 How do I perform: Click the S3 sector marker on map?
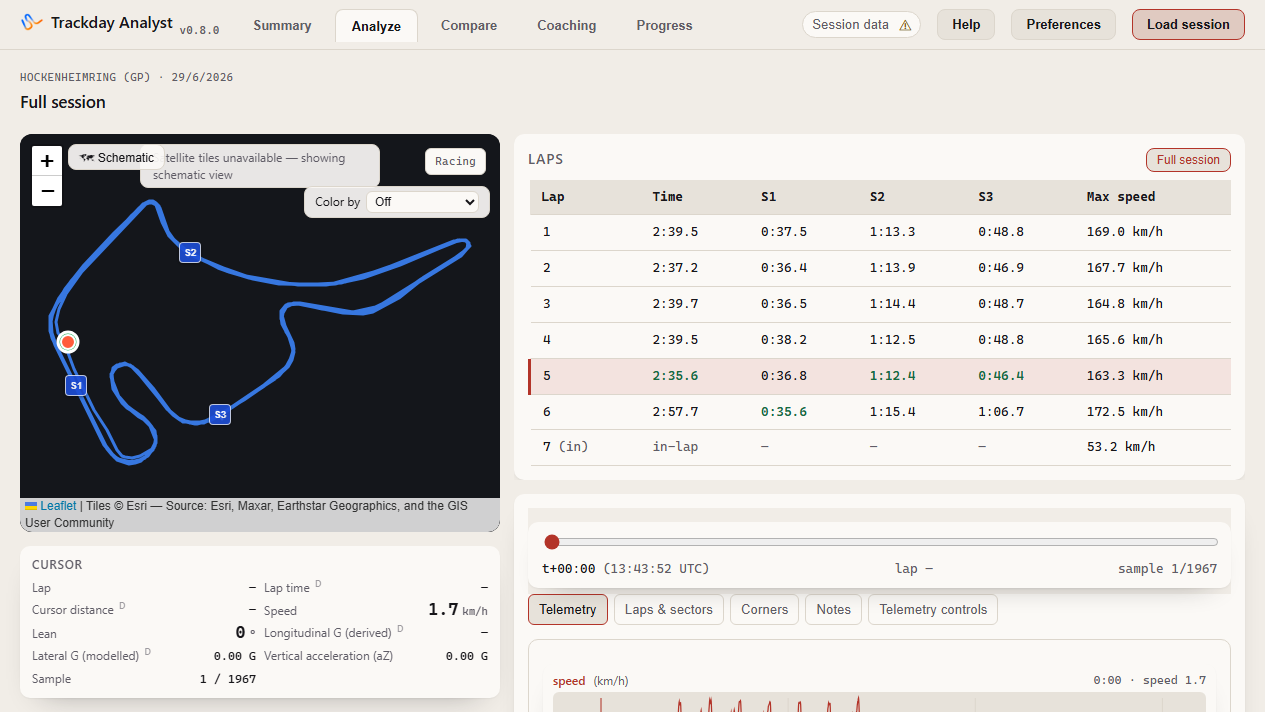tap(220, 414)
